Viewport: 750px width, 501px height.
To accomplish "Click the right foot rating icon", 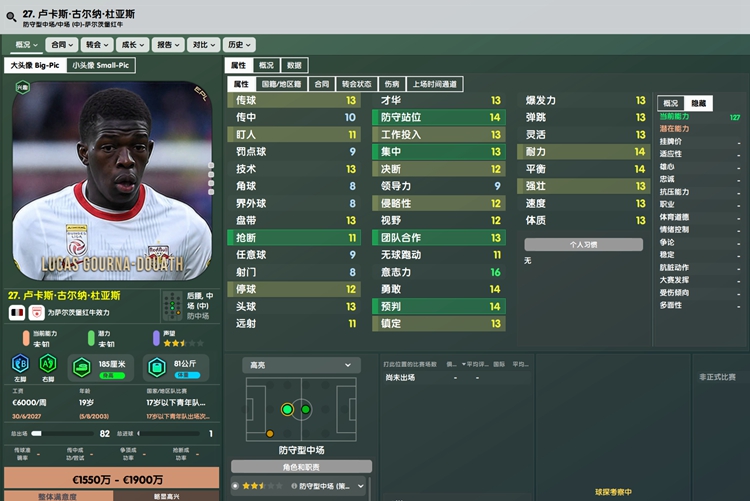I will coord(48,364).
